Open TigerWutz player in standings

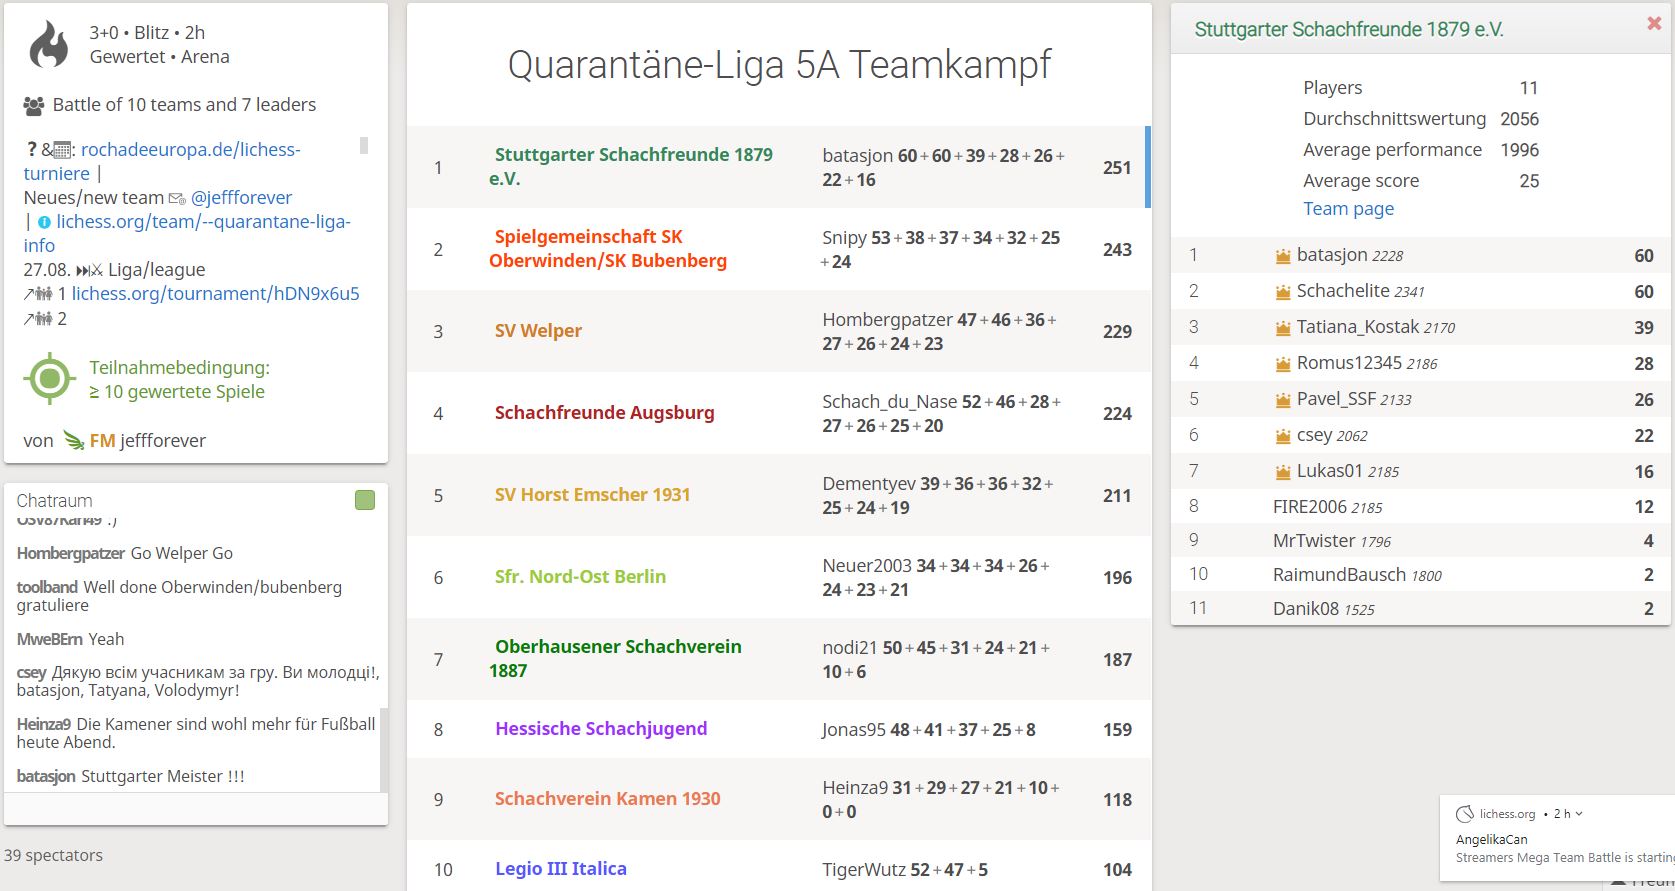coord(864,870)
